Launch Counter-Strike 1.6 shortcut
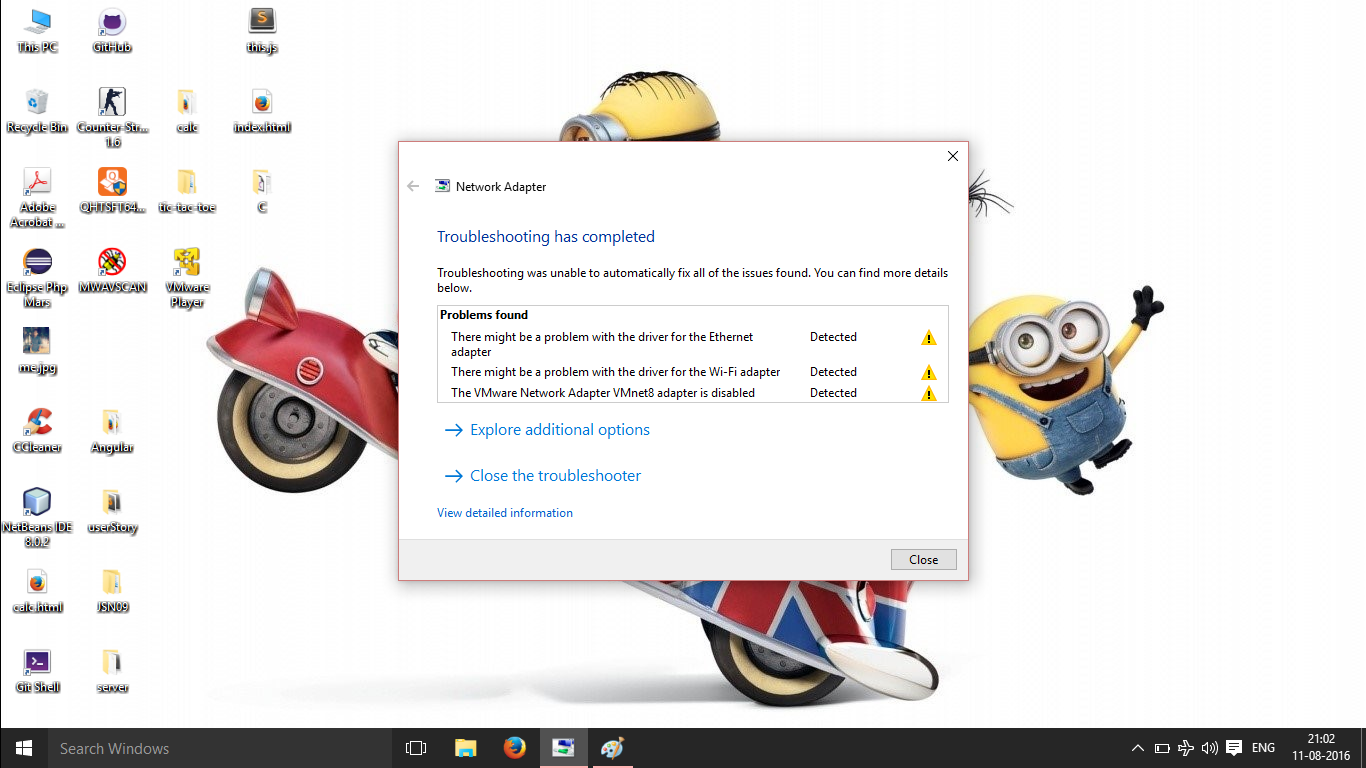 click(x=112, y=118)
